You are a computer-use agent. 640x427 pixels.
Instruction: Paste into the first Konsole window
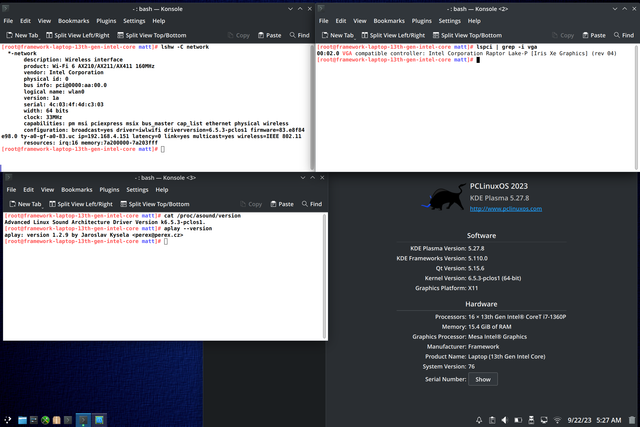click(x=269, y=36)
